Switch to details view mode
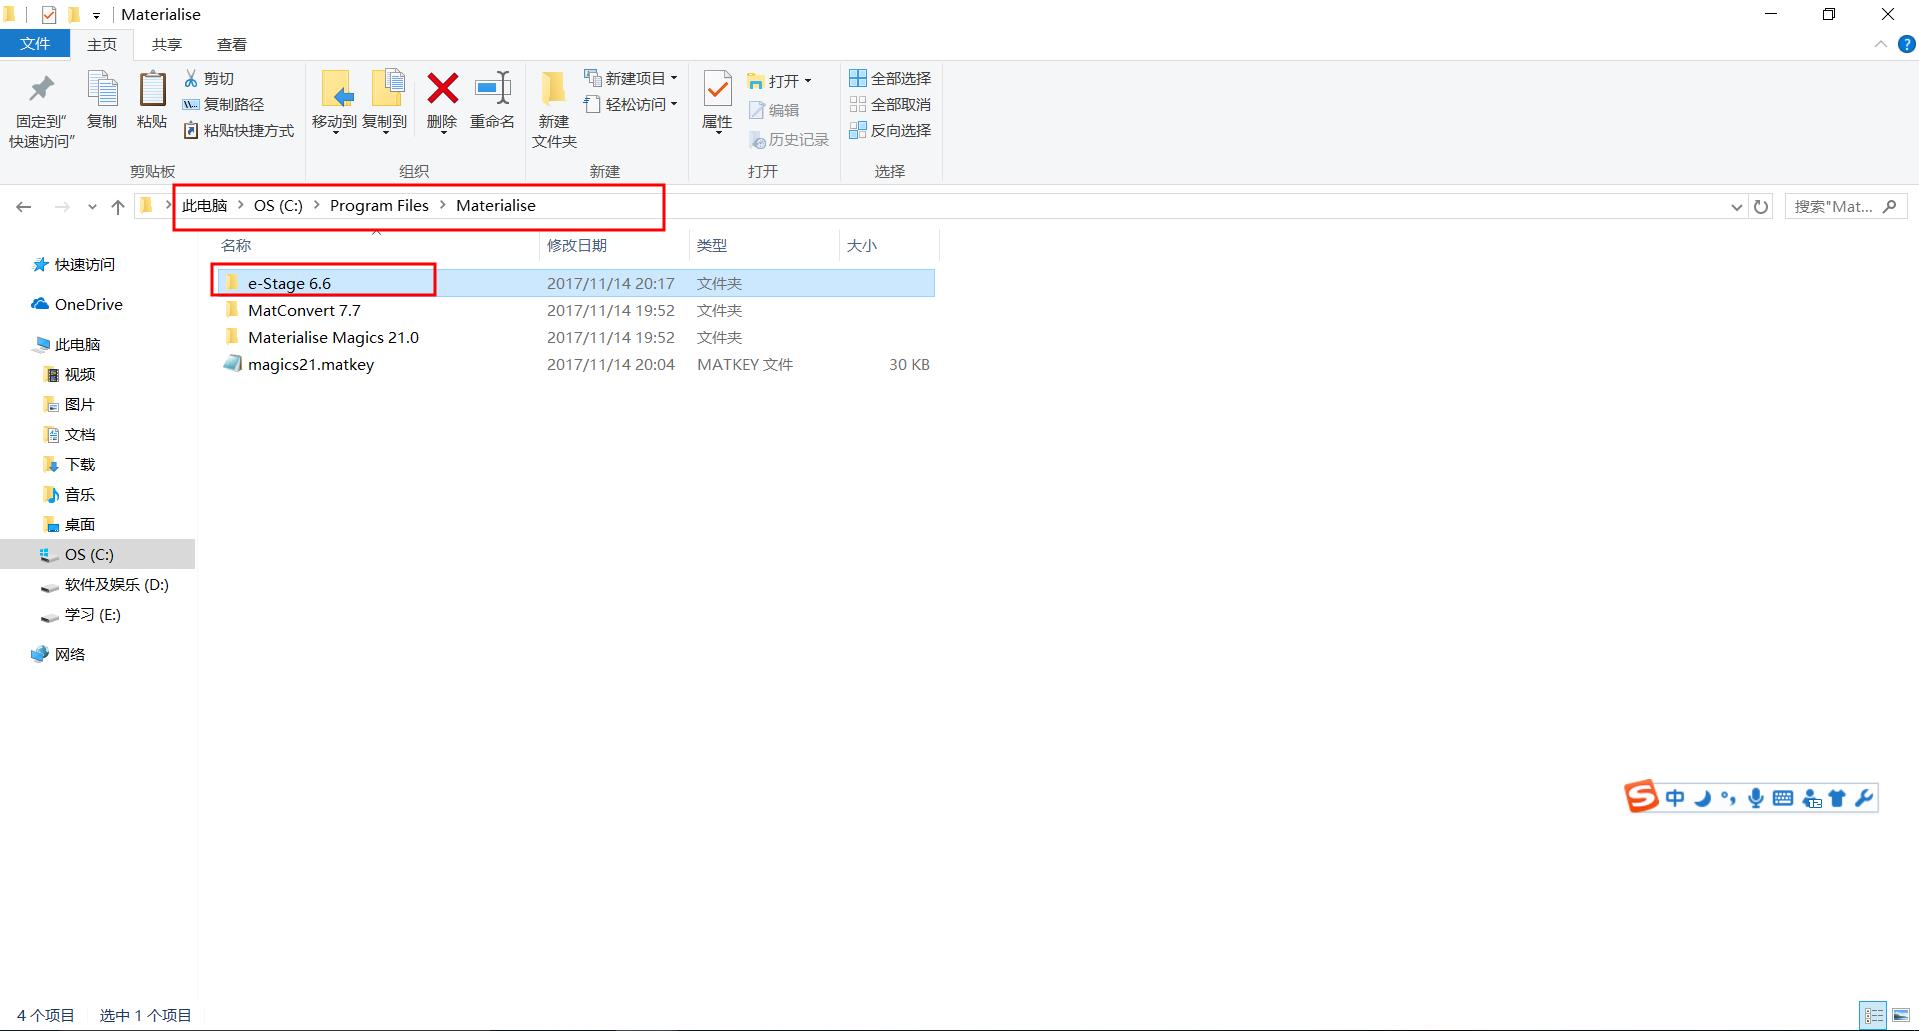Viewport: 1919px width, 1031px height. click(x=1873, y=1015)
